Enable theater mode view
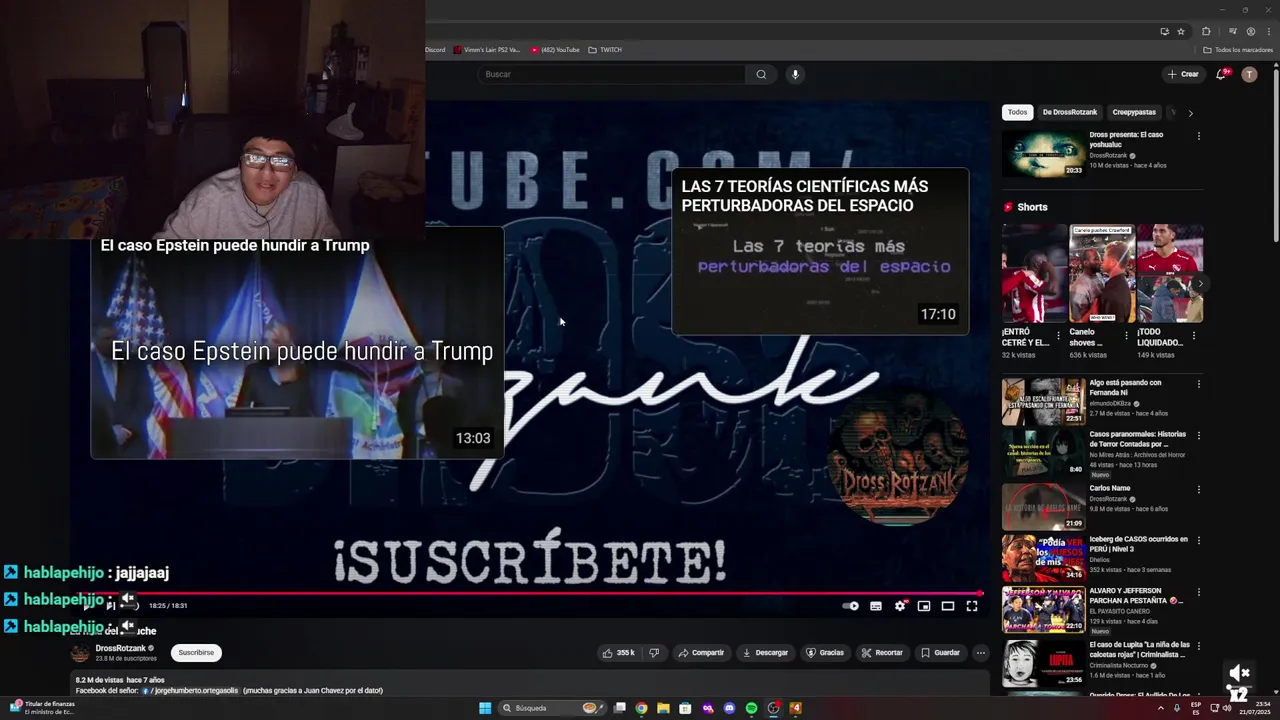The height and width of the screenshot is (720, 1280). (948, 606)
